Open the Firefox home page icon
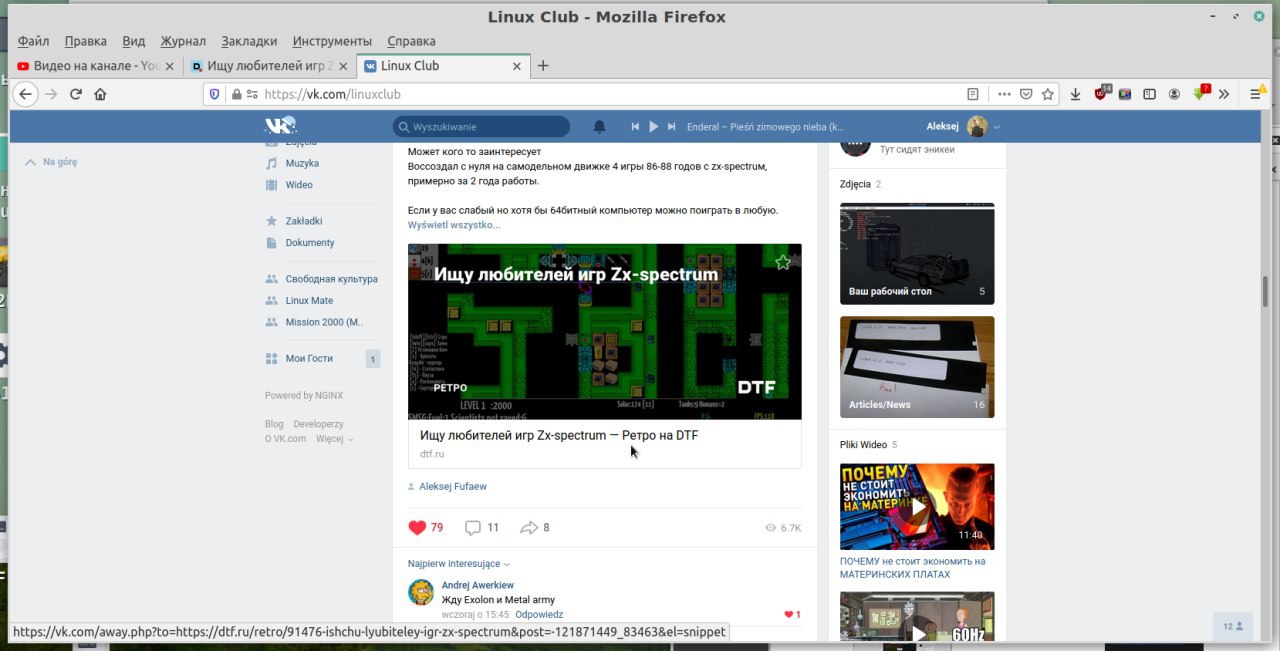1280x651 pixels. click(100, 94)
